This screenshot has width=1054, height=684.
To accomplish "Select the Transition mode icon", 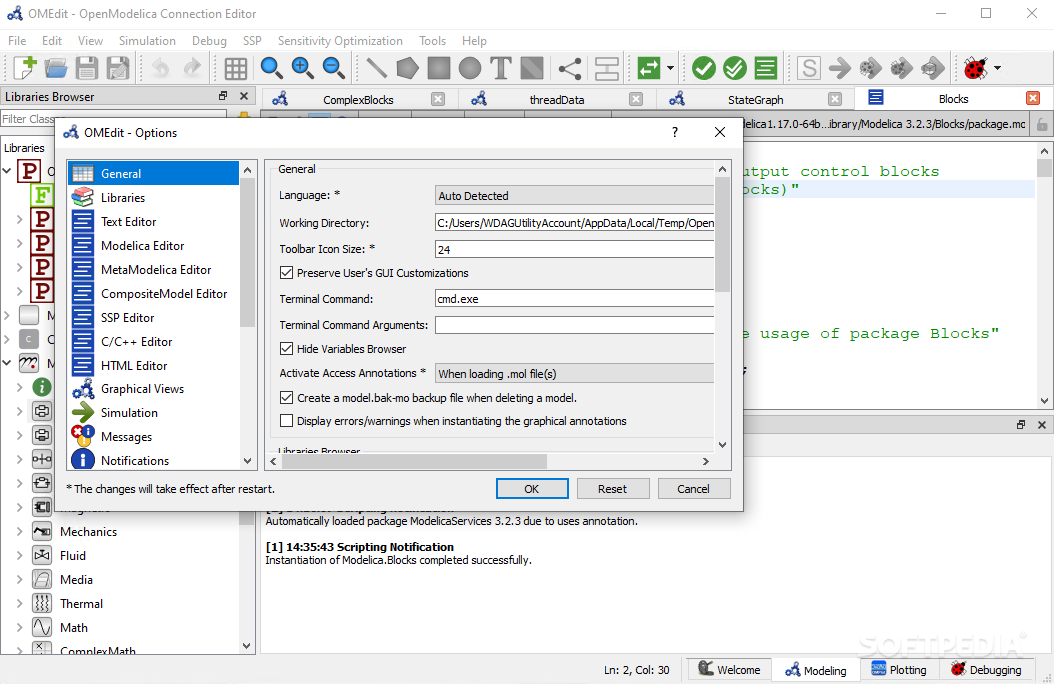I will [x=606, y=68].
